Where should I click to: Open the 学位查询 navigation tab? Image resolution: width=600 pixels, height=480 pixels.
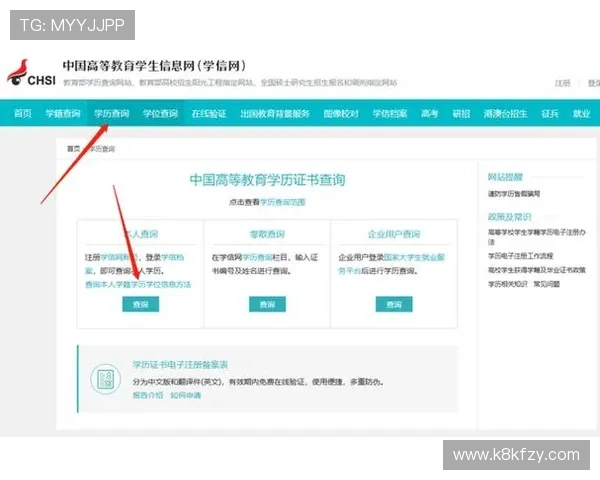(160, 113)
